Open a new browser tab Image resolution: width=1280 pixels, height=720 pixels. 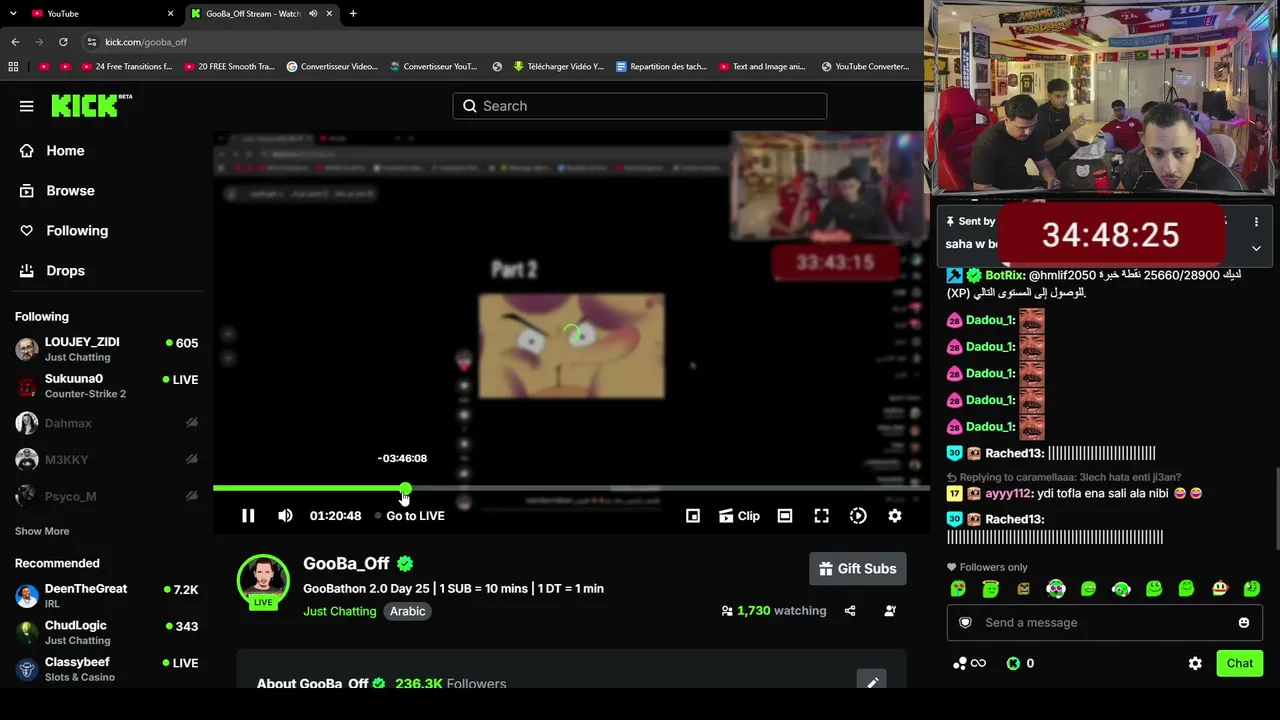[x=353, y=13]
